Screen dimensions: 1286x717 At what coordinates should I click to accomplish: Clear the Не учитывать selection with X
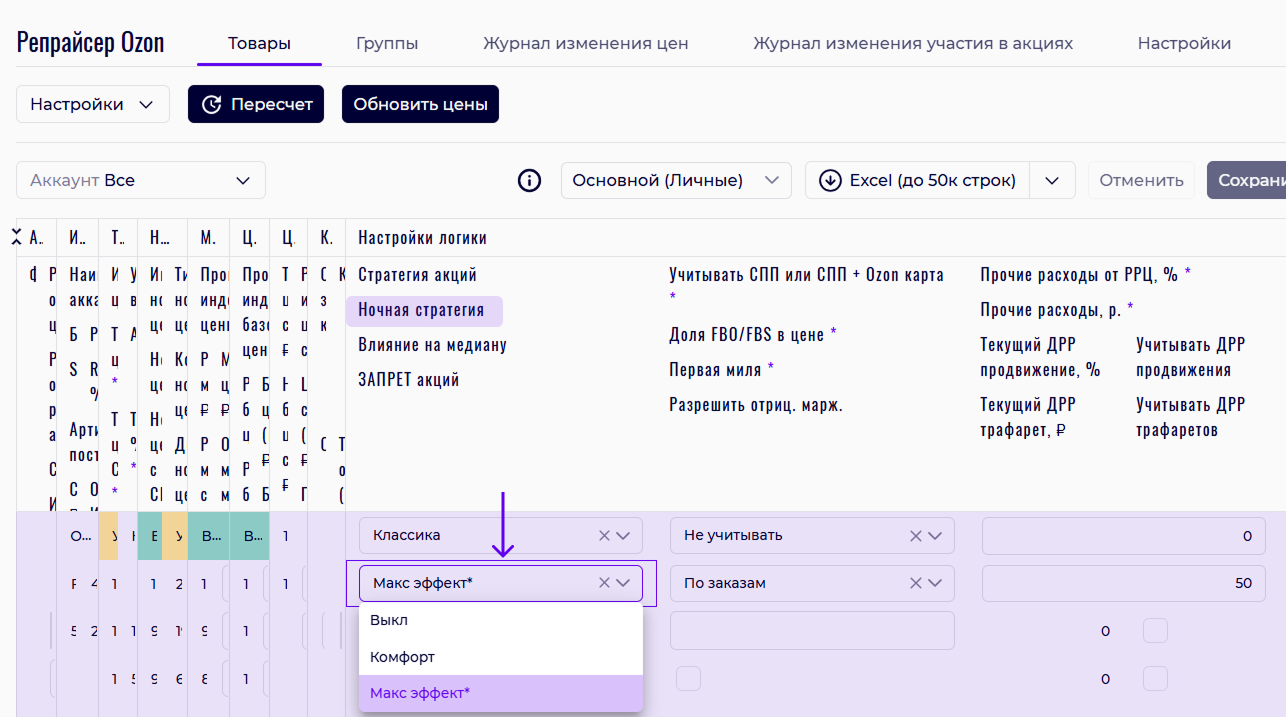coord(915,536)
